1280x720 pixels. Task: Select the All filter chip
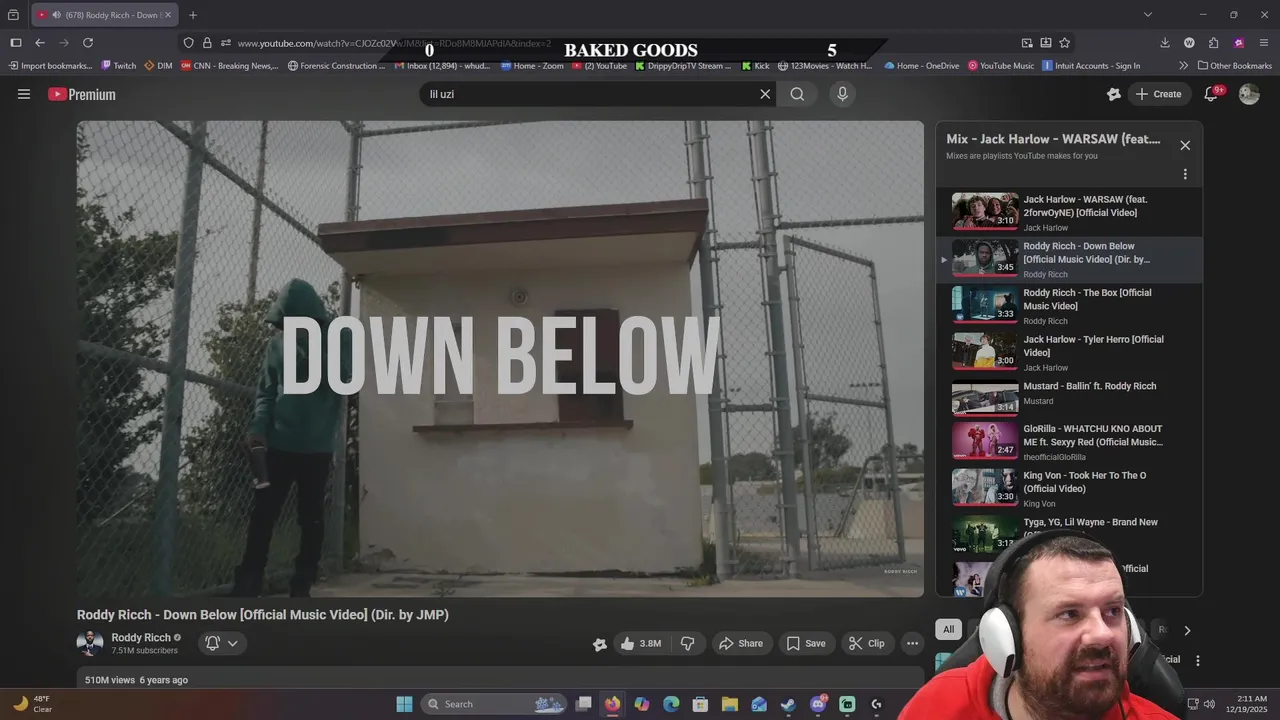[x=948, y=629]
